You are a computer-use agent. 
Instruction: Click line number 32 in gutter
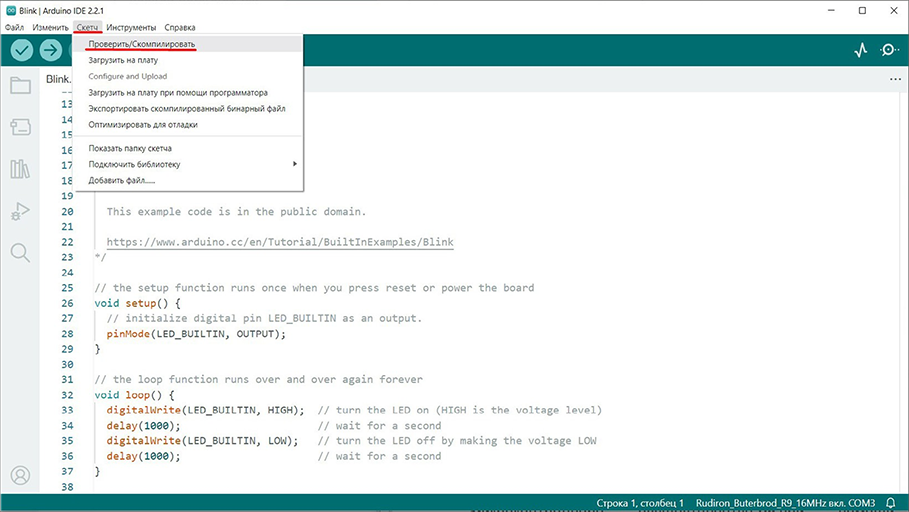67,395
